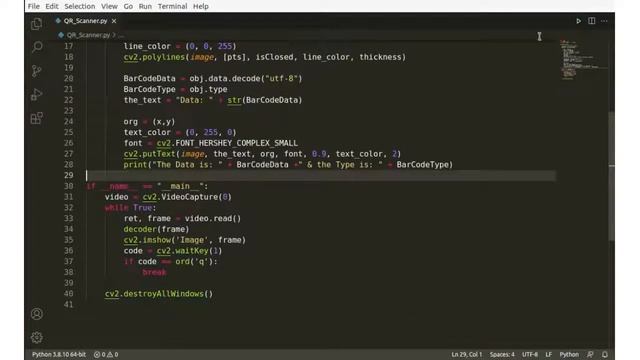Click video.read() on line 33

click(213, 218)
